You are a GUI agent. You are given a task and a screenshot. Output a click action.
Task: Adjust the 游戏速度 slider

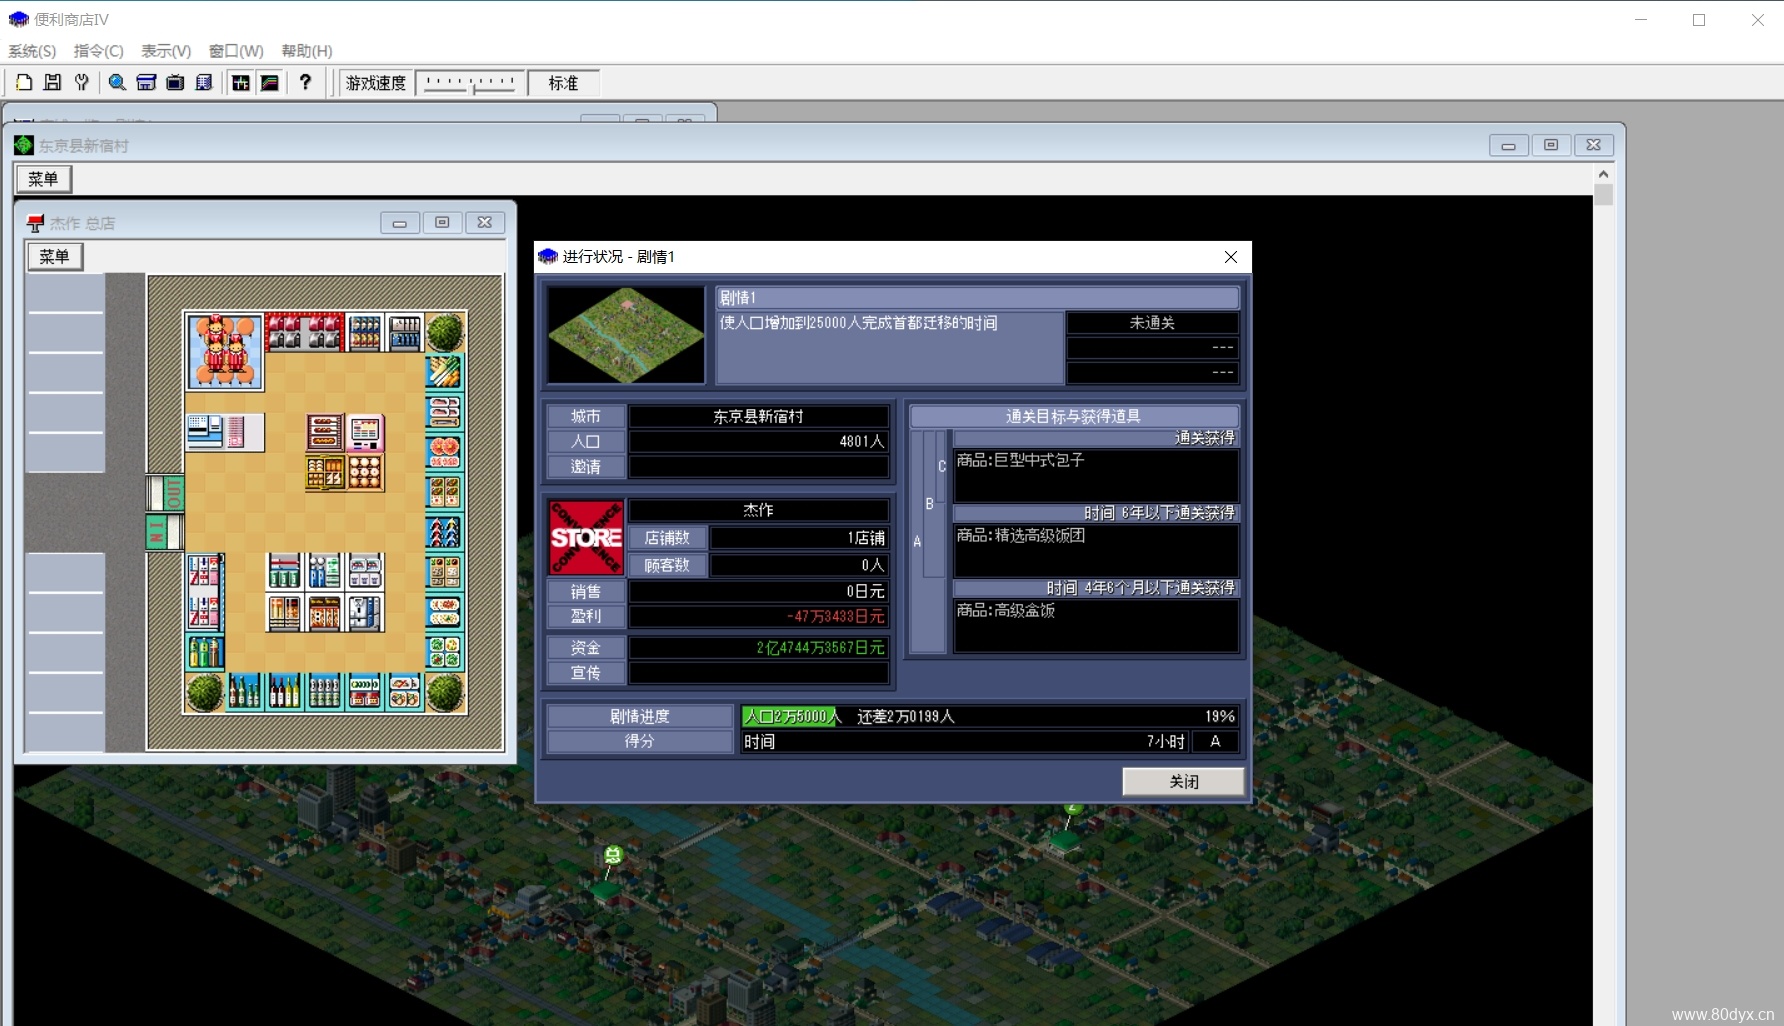[470, 83]
